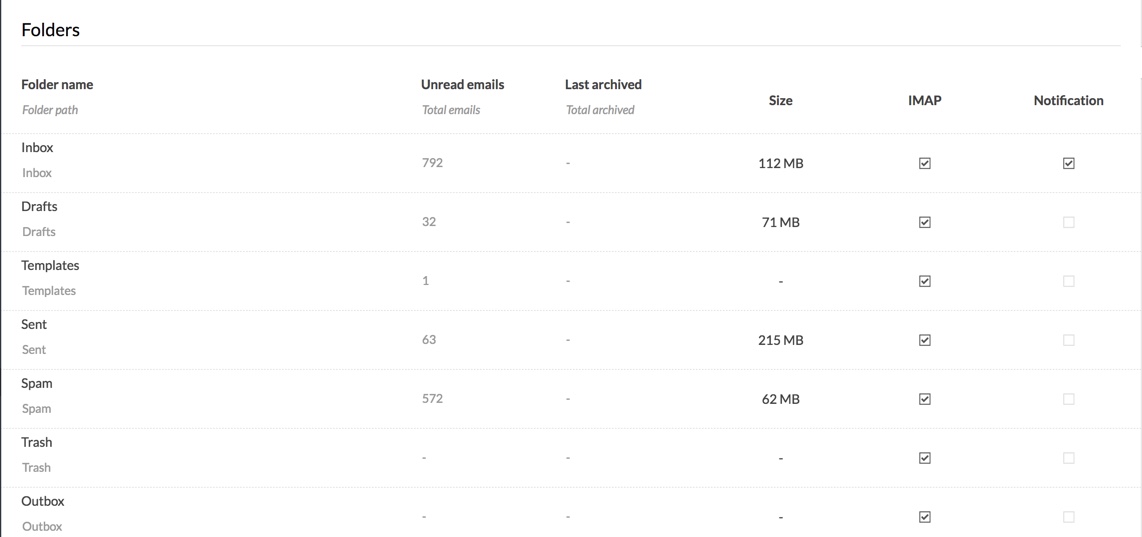Uncheck IMAP for the Spam folder
This screenshot has width=1142, height=537.
pyautogui.click(x=925, y=399)
